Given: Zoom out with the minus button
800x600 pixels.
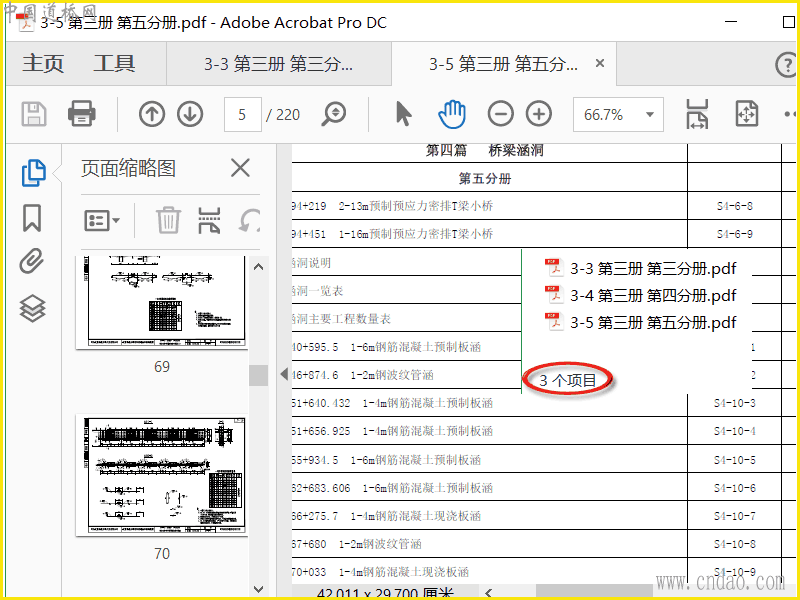Looking at the screenshot, I should [x=500, y=114].
